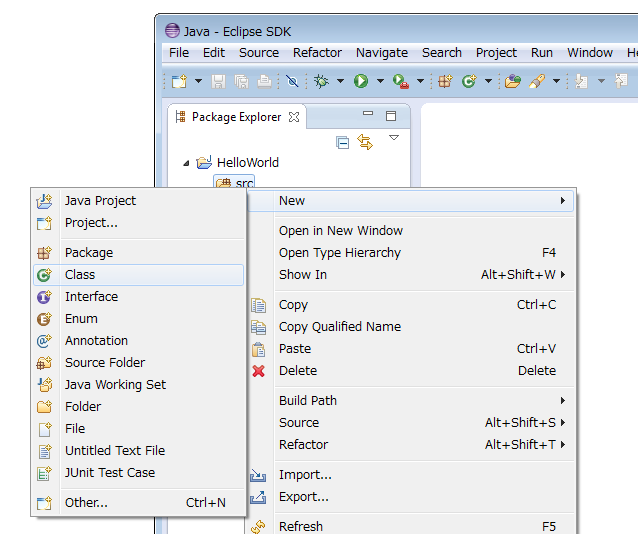Open the Refactor menu in menu bar

pyautogui.click(x=317, y=53)
